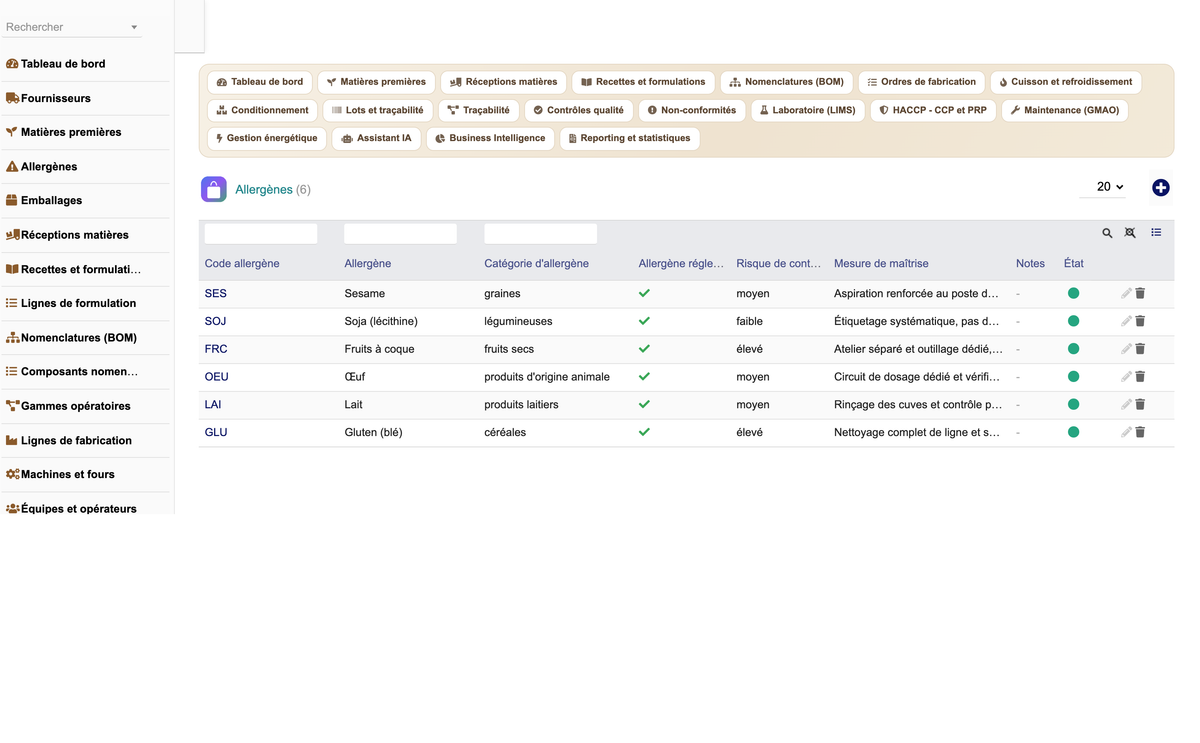Open Gestion énergétique module

pyautogui.click(x=266, y=138)
